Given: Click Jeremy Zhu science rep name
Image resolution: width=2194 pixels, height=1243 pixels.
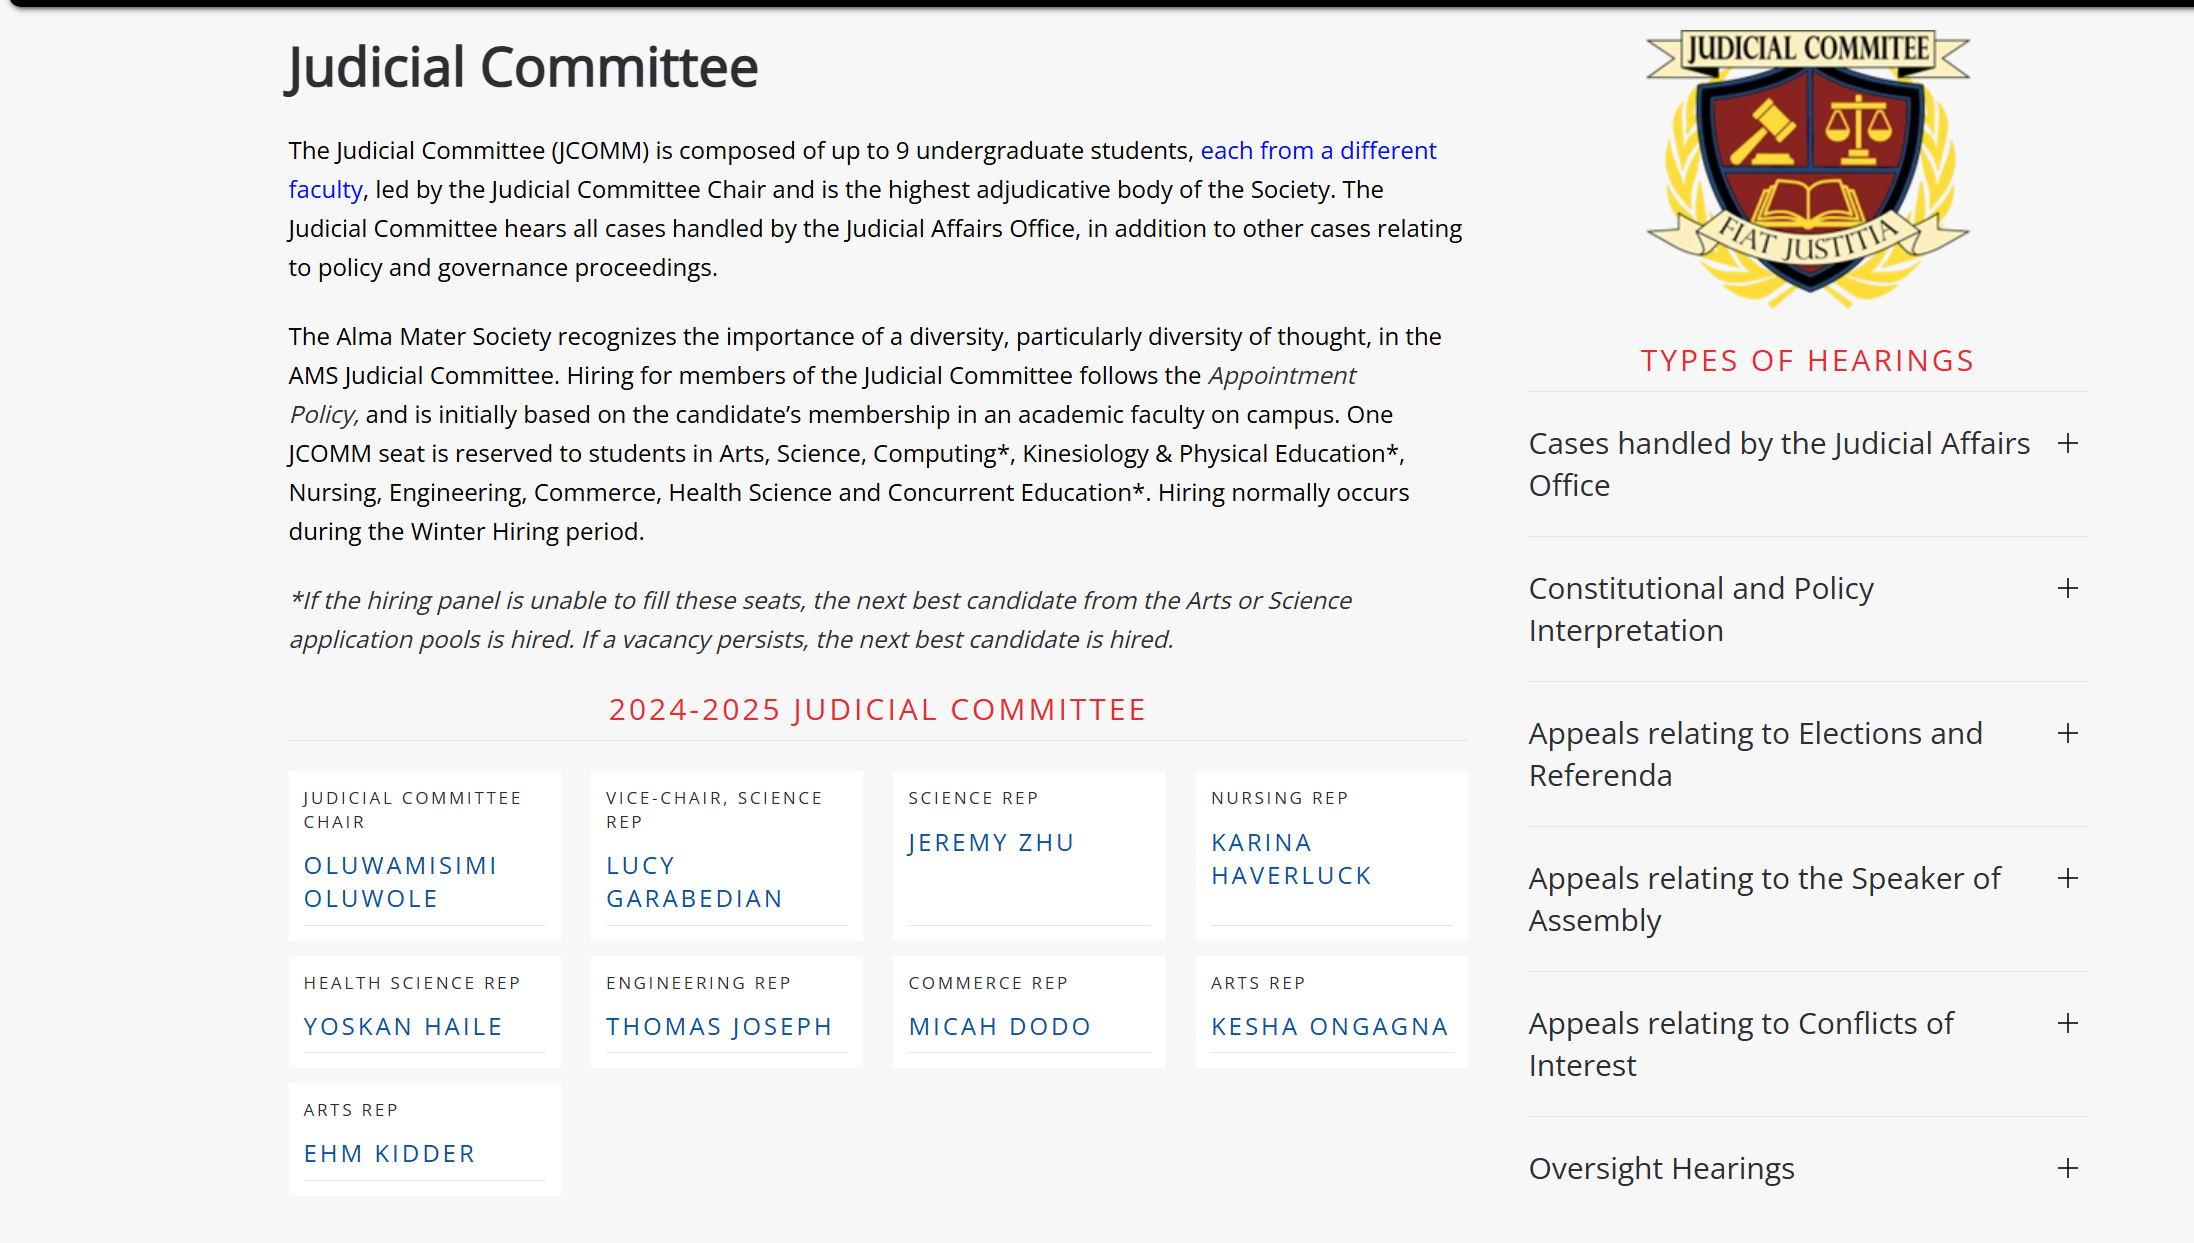Looking at the screenshot, I should (x=991, y=843).
